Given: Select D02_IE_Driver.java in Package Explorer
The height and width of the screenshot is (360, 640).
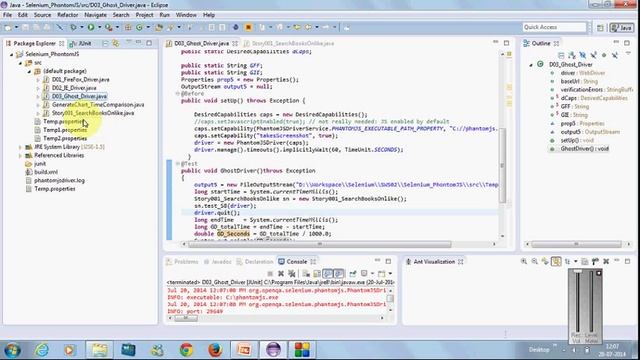Looking at the screenshot, I should (x=74, y=88).
